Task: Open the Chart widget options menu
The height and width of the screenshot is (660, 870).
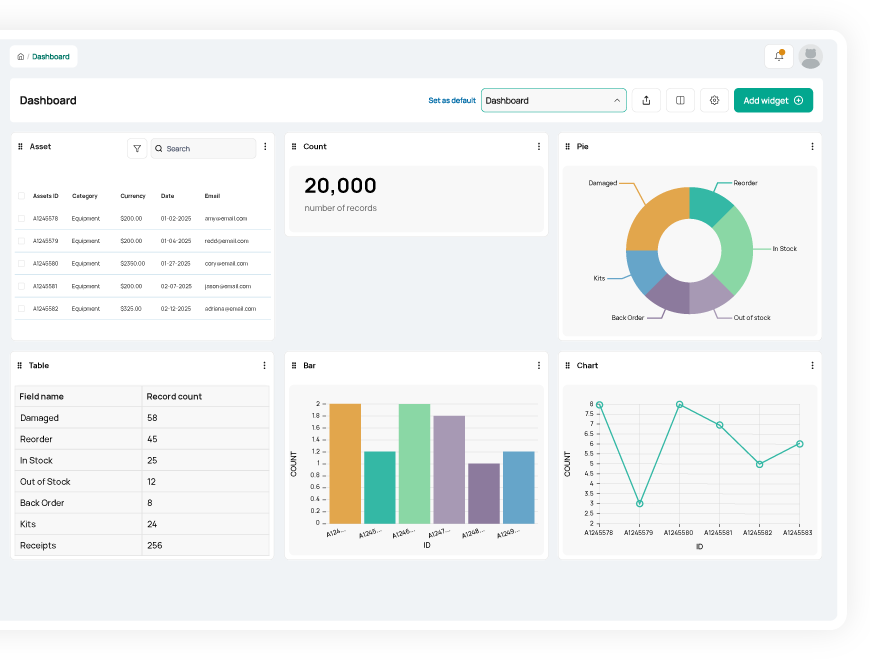Action: tap(812, 366)
